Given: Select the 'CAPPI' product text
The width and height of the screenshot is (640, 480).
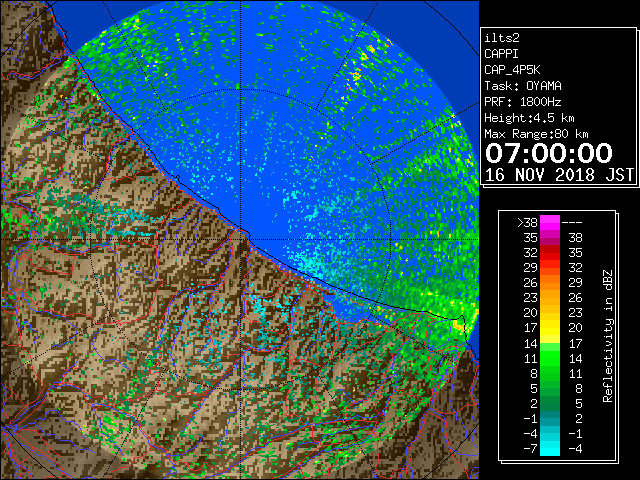Looking at the screenshot, I should (x=501, y=54).
